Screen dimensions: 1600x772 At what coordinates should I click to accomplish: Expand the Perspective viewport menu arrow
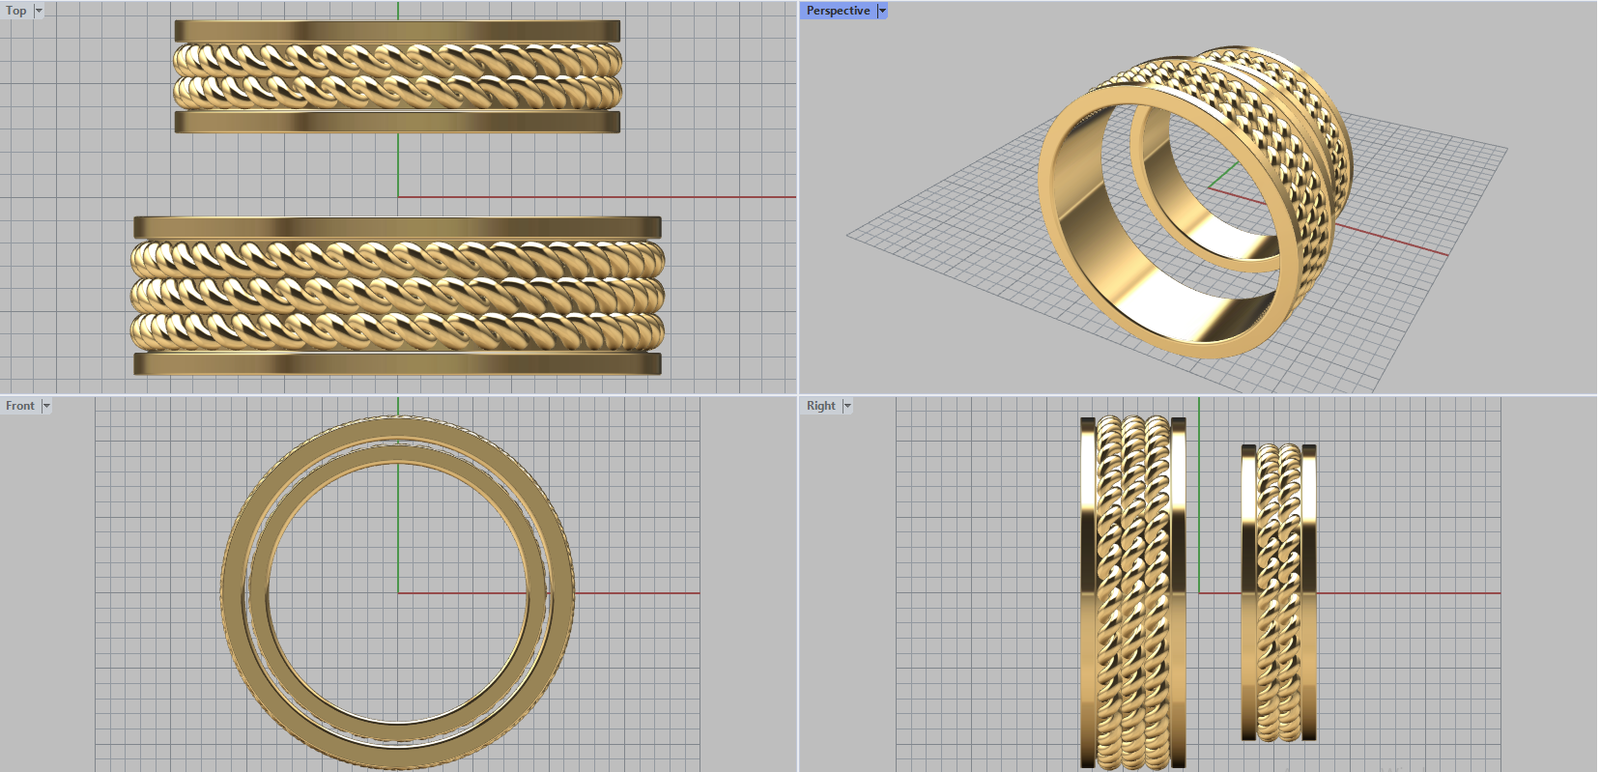tap(882, 11)
